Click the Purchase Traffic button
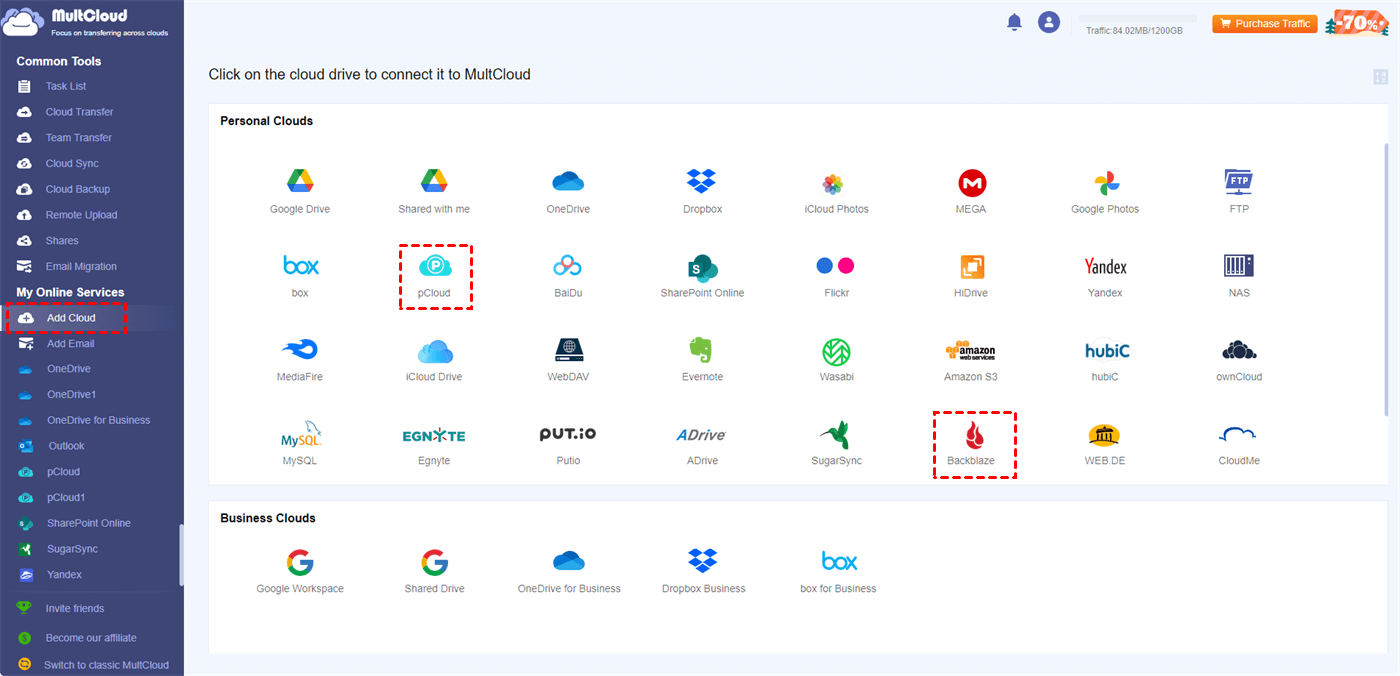The width and height of the screenshot is (1400, 676). [1264, 23]
